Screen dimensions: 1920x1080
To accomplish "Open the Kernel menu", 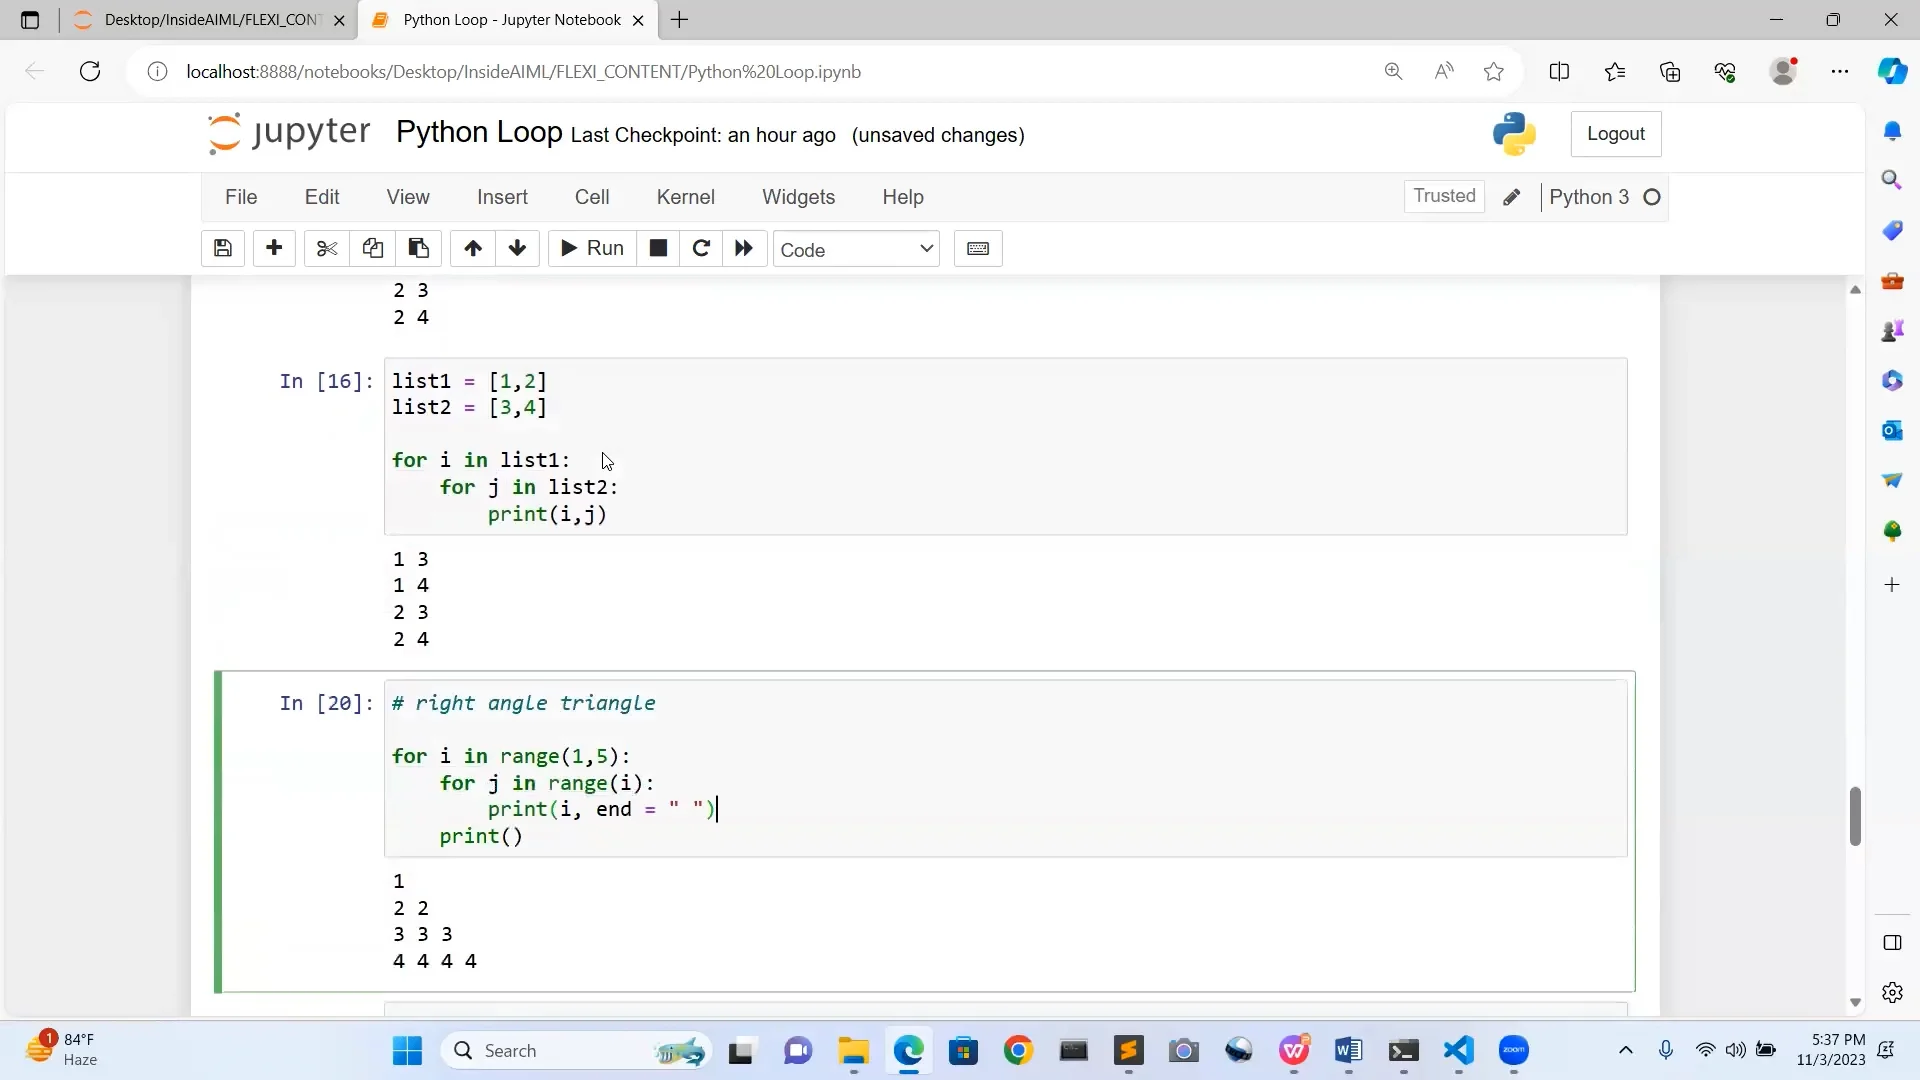I will (x=686, y=197).
